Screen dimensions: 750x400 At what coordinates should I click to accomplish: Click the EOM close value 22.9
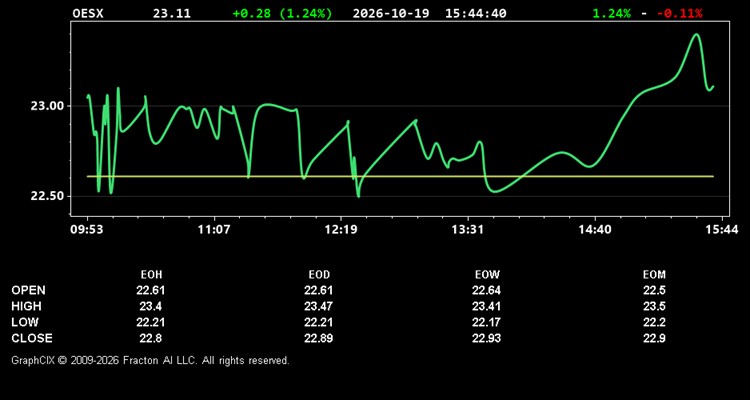click(654, 338)
